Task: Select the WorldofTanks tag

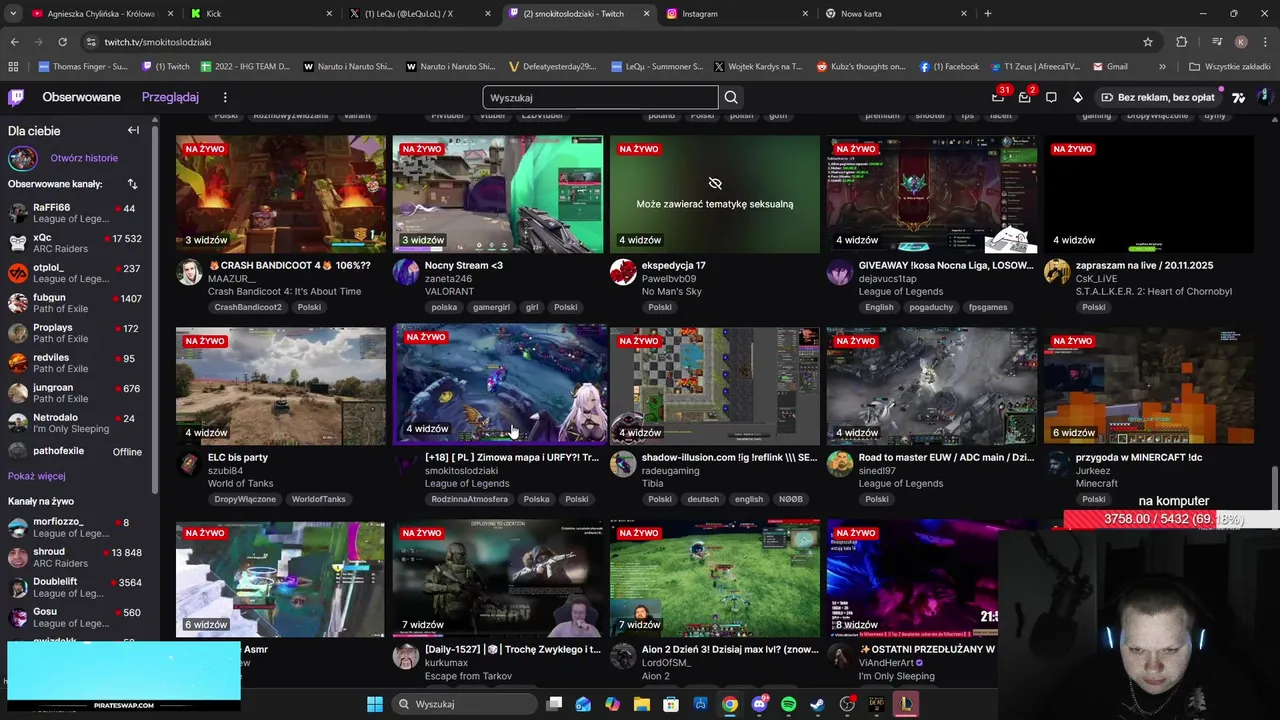Action: pyautogui.click(x=318, y=499)
